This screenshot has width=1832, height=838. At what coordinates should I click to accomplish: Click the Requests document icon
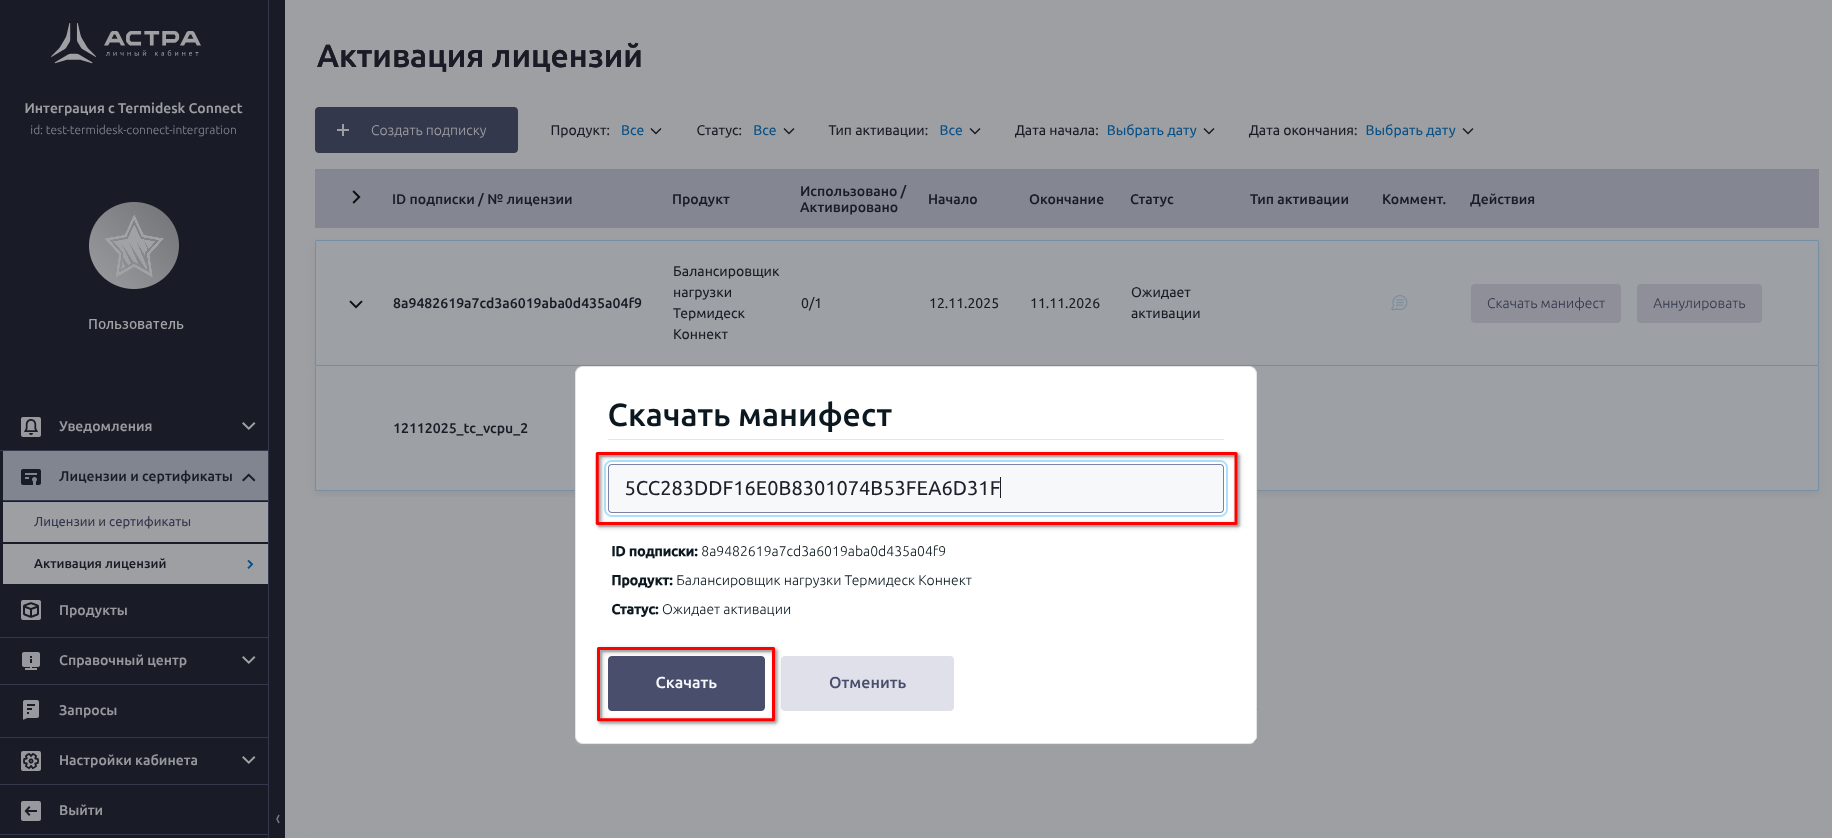tap(31, 710)
